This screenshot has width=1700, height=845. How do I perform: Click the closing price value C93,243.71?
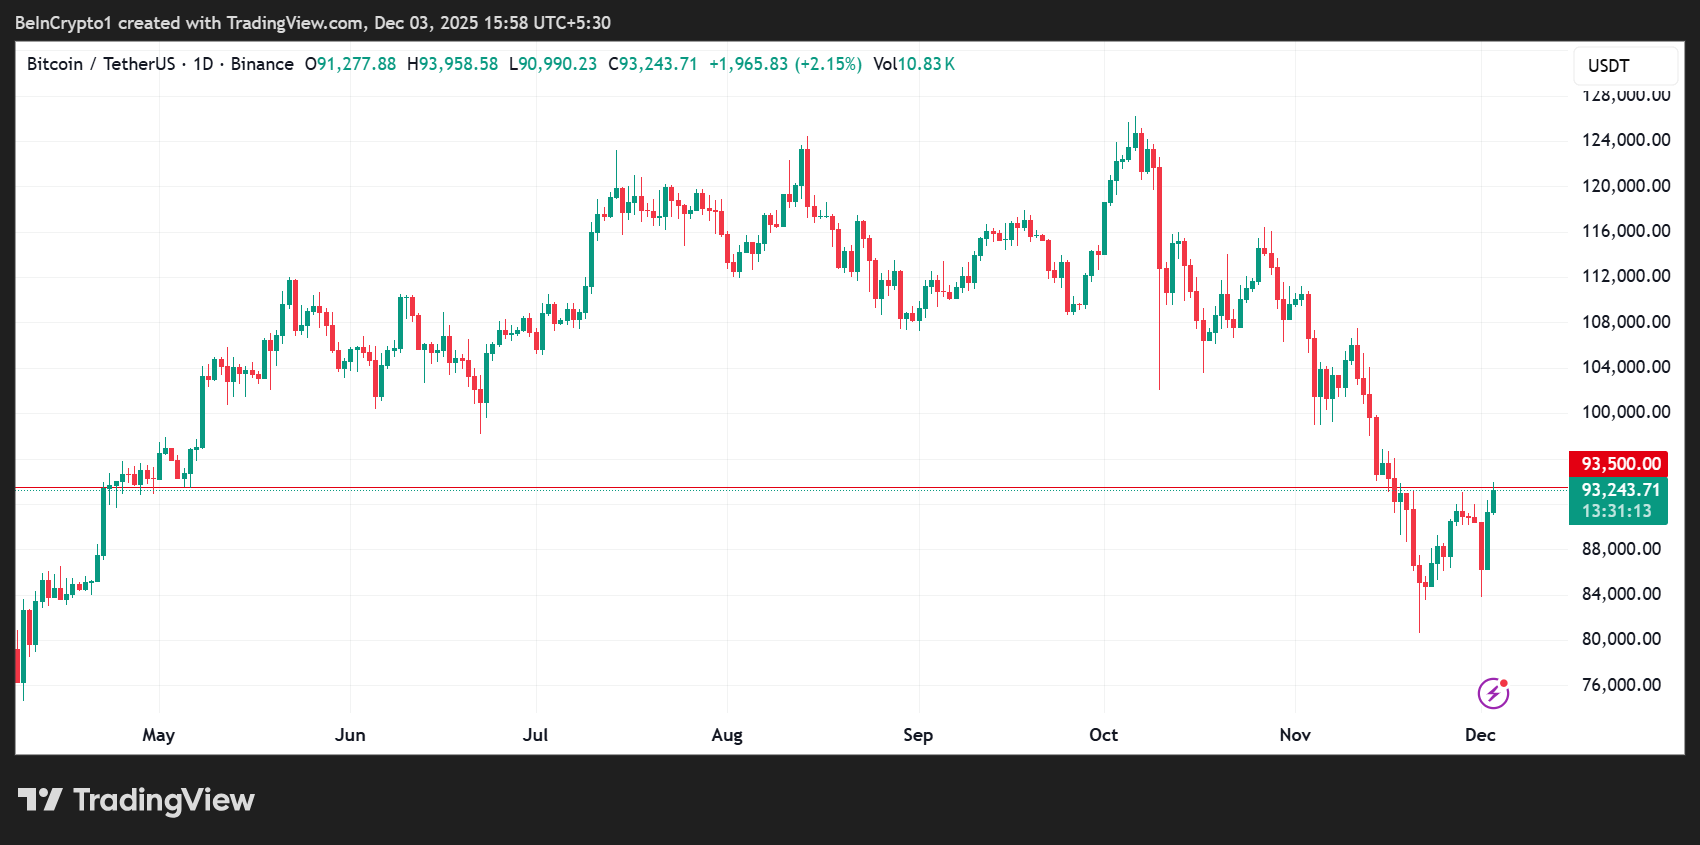[653, 64]
